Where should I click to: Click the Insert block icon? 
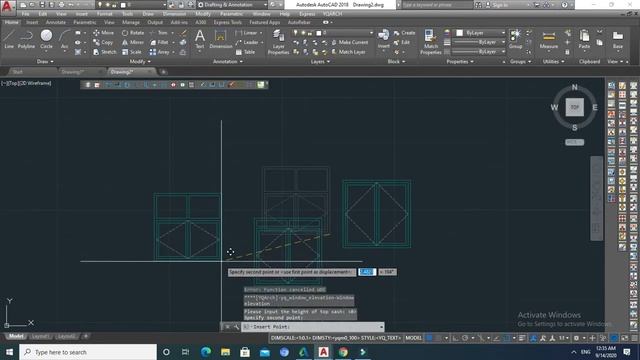click(383, 39)
